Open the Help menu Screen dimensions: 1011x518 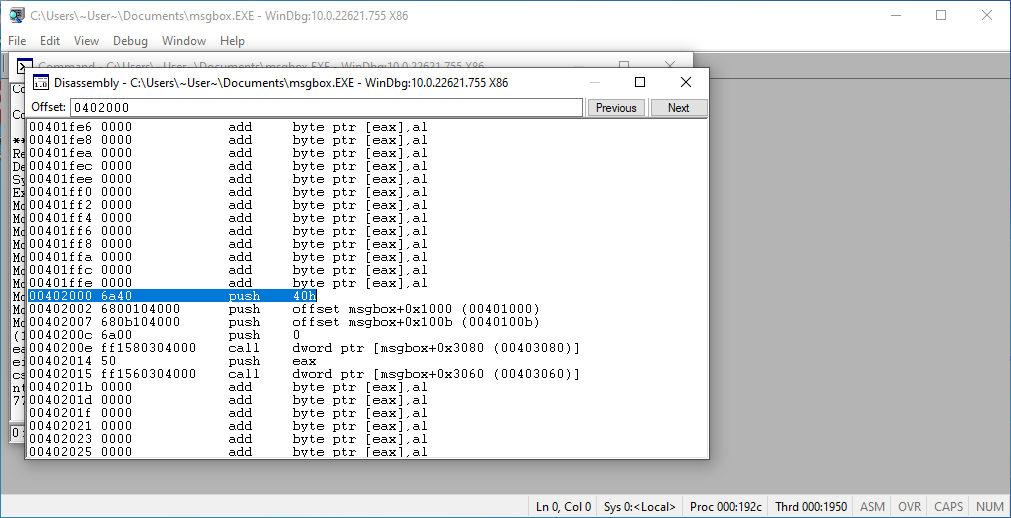click(x=232, y=41)
